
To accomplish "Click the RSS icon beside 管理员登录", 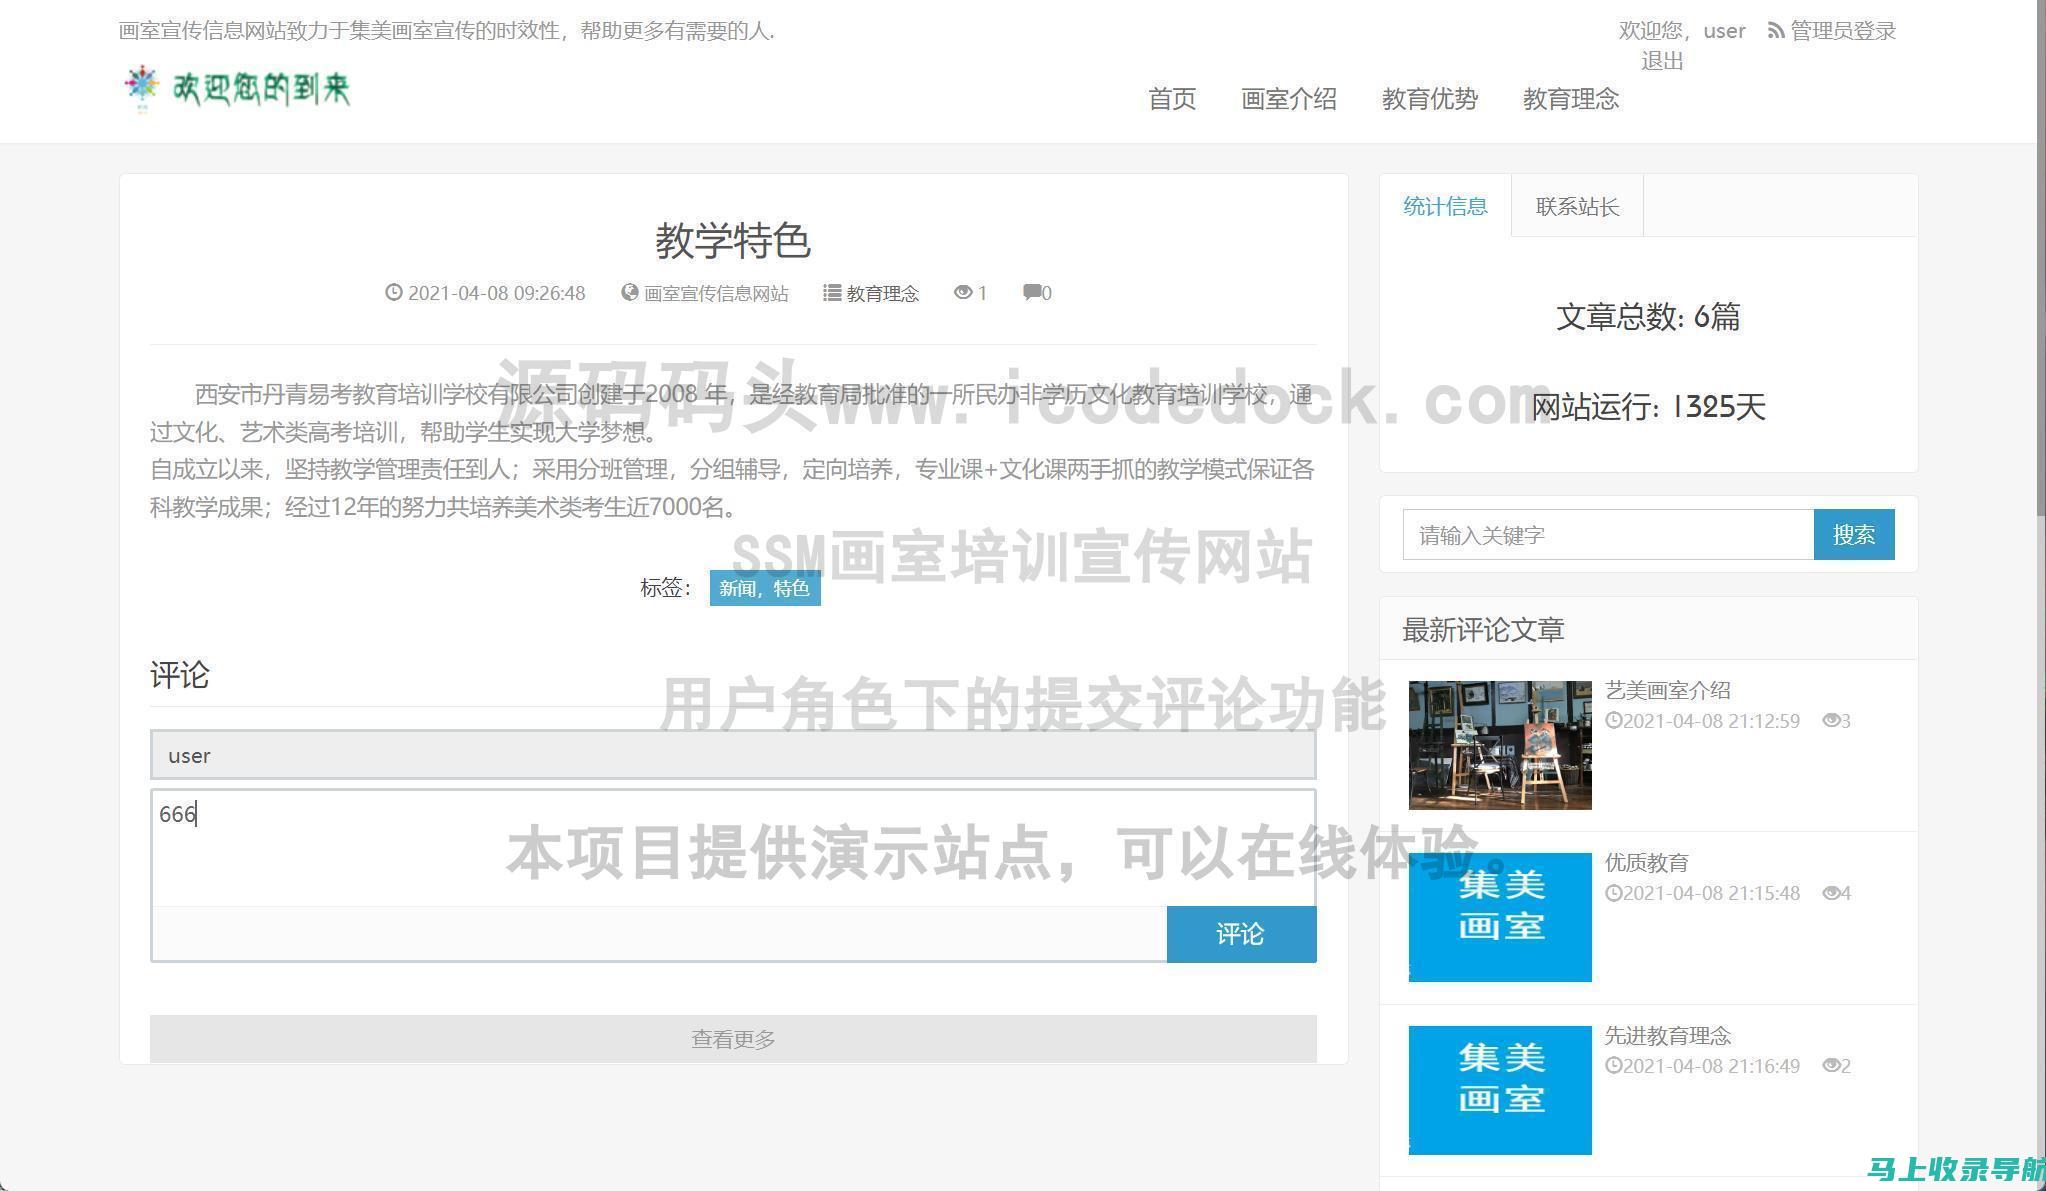I will tap(1776, 31).
